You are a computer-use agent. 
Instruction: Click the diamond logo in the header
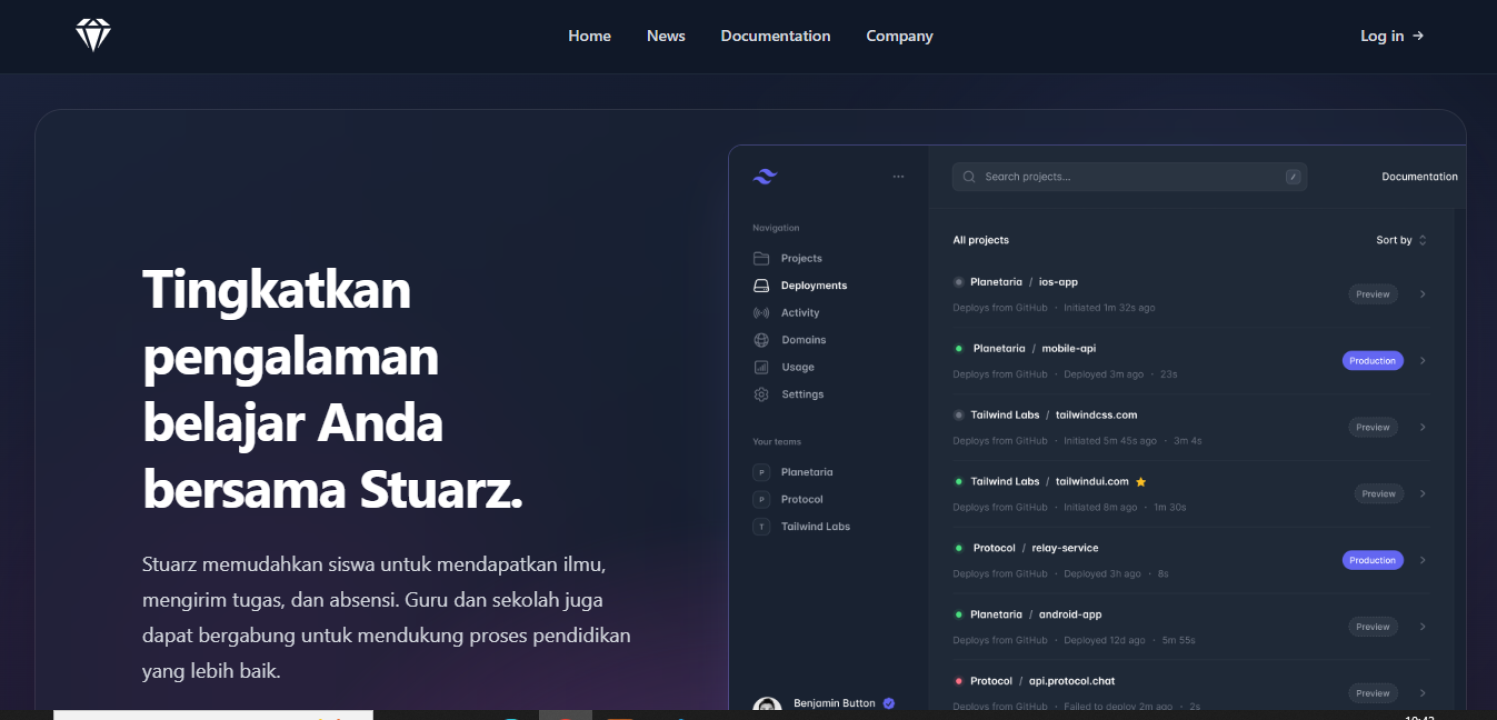click(93, 36)
